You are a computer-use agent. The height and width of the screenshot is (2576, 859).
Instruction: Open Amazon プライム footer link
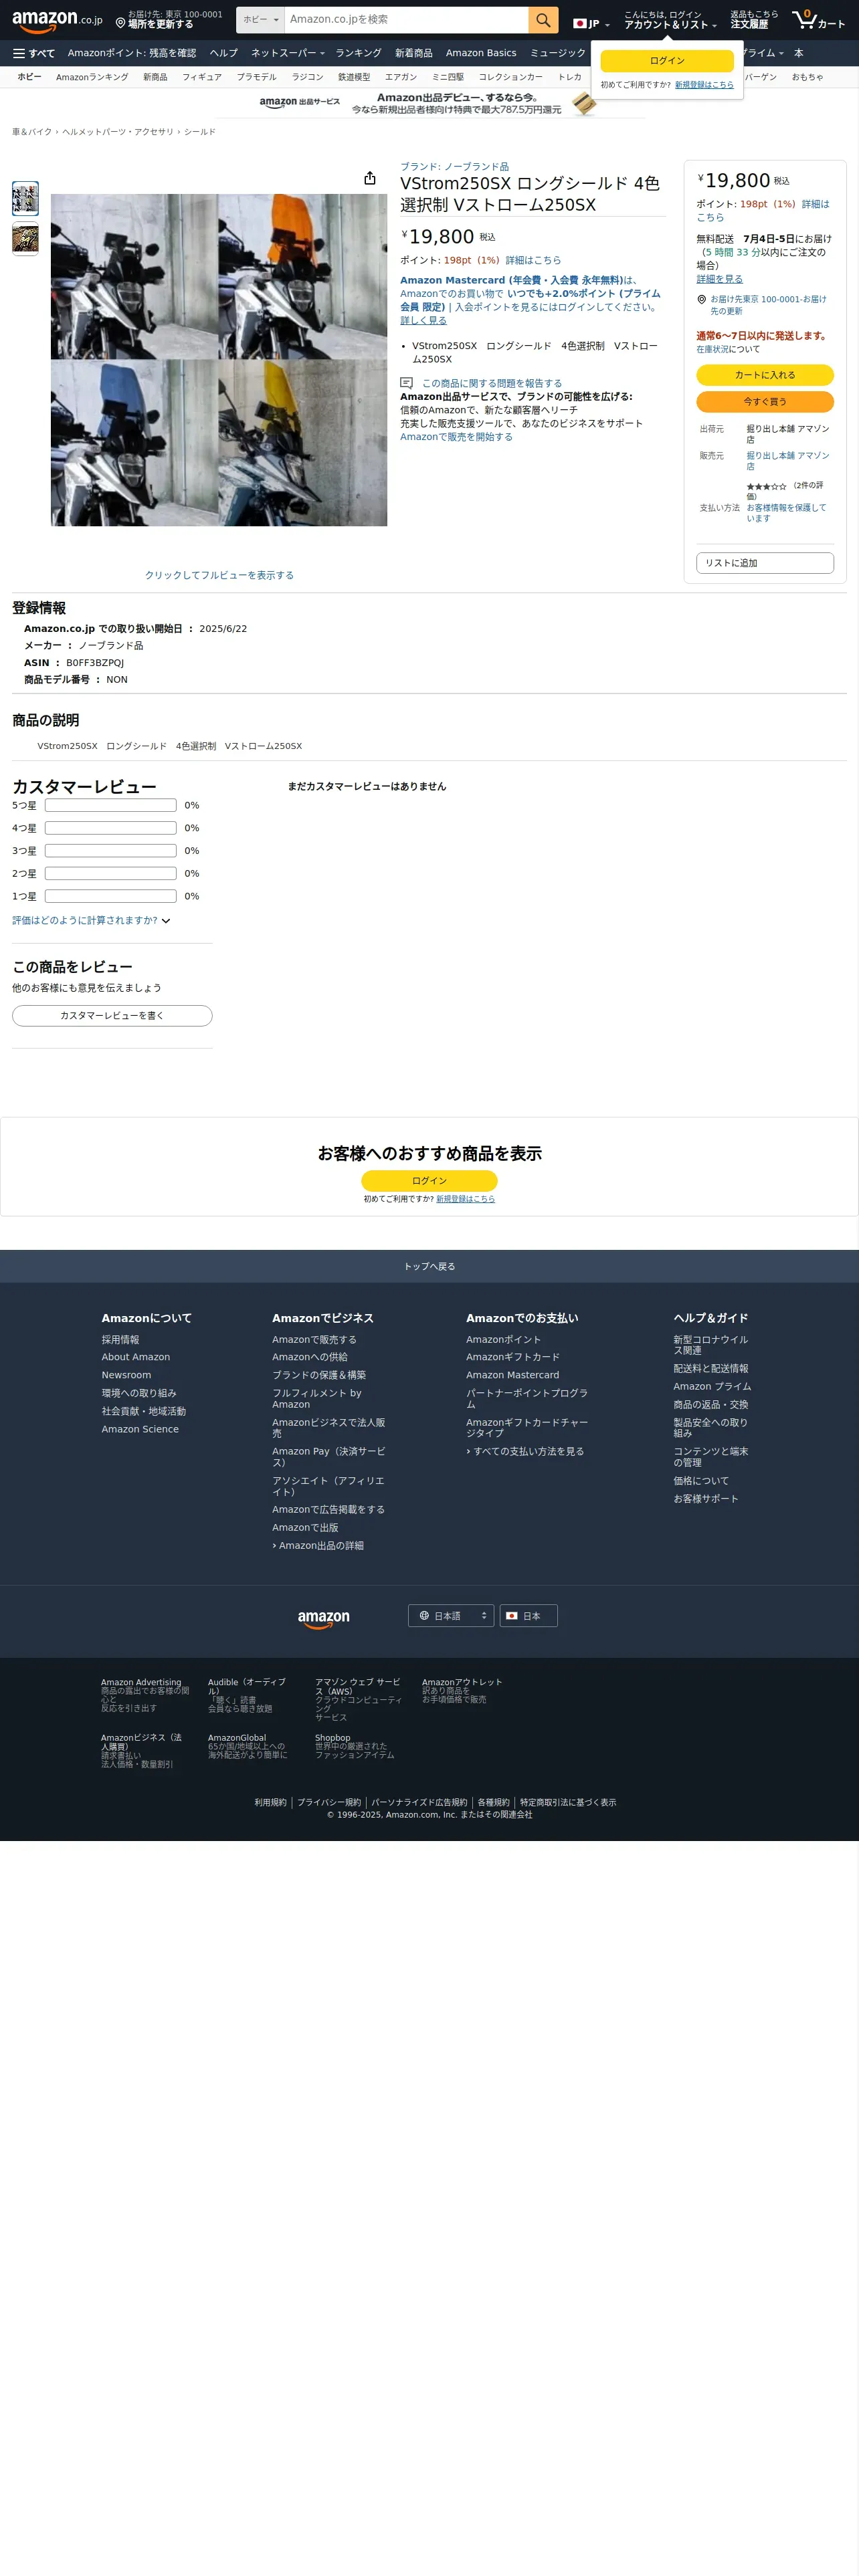tap(712, 1386)
